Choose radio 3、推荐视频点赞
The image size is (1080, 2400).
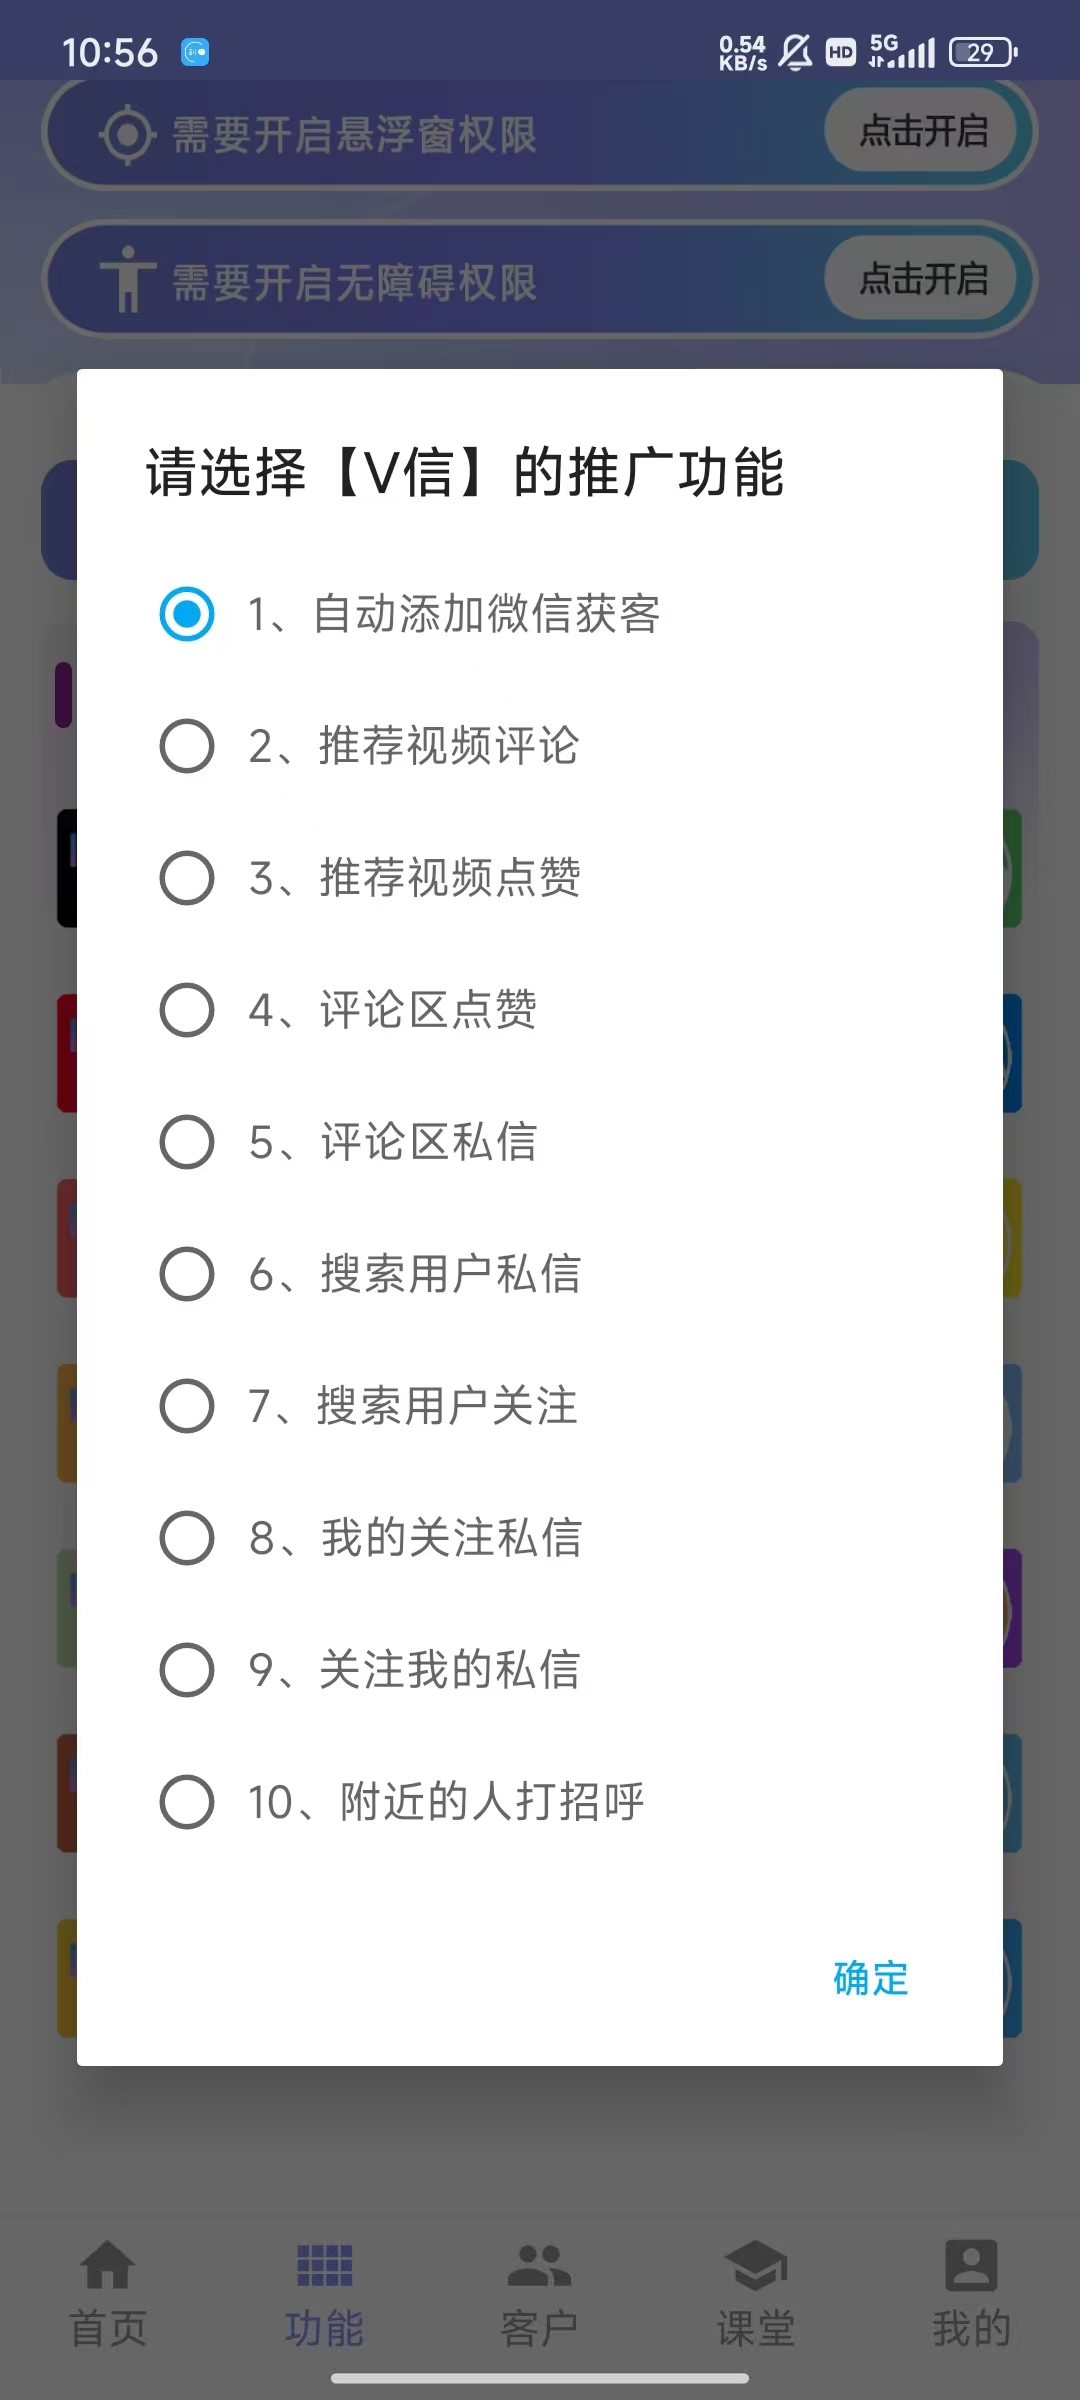pyautogui.click(x=187, y=878)
